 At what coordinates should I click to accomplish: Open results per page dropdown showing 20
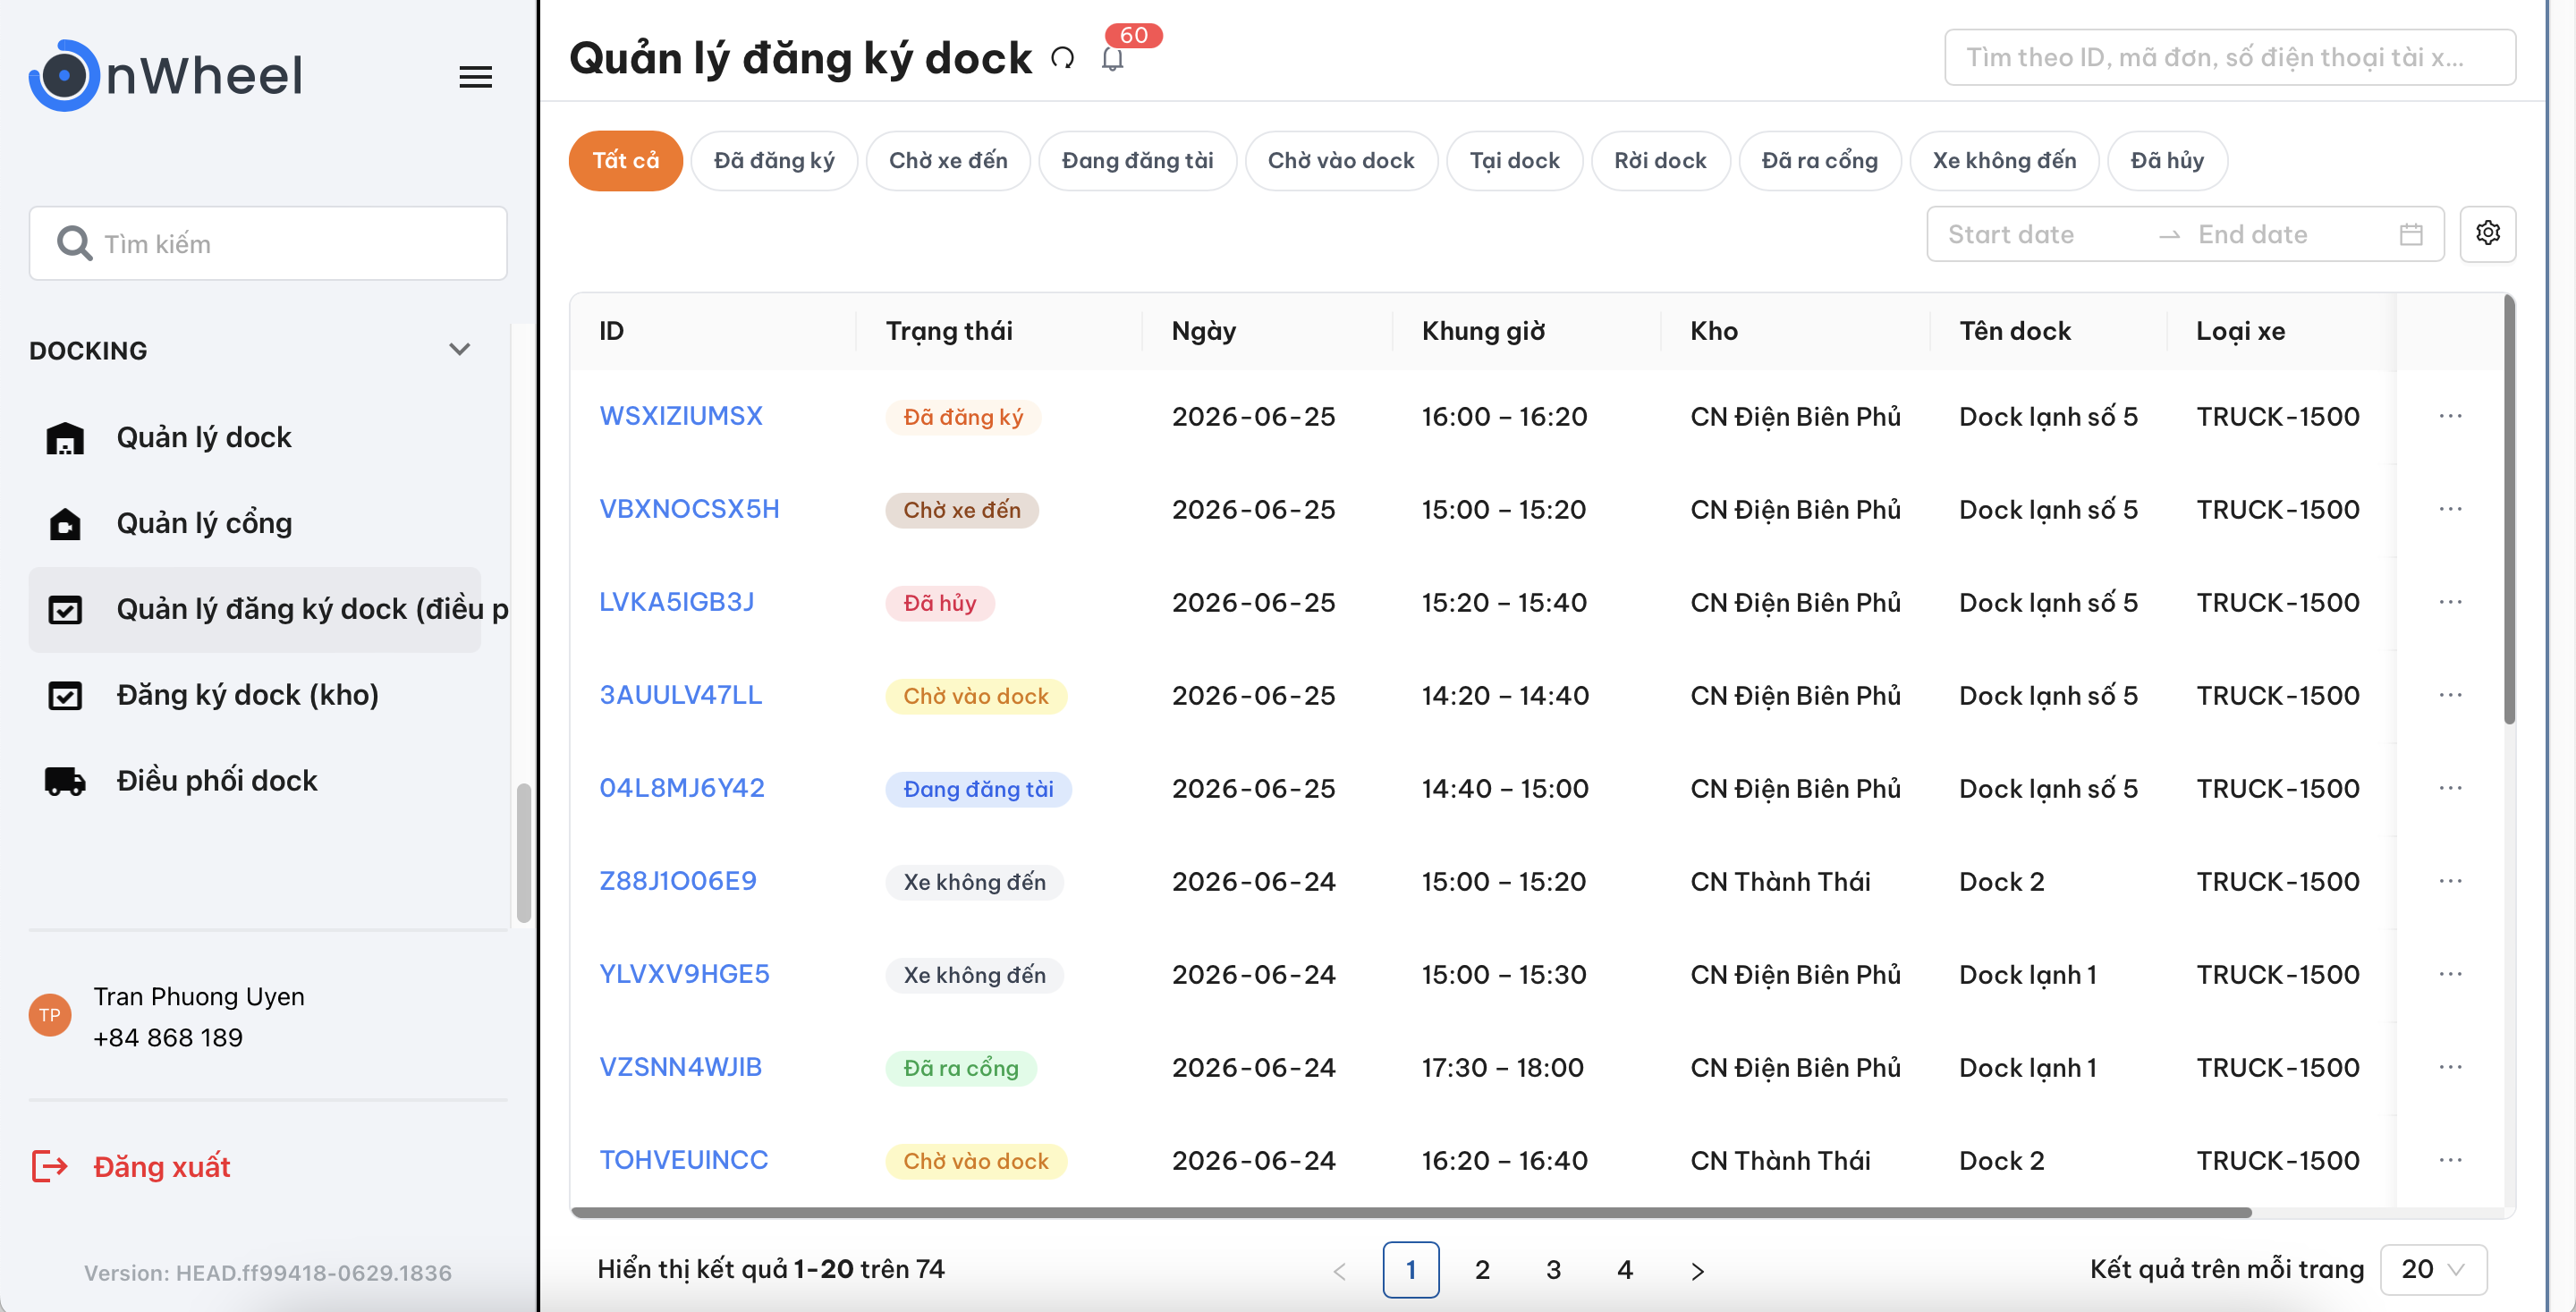click(2433, 1270)
